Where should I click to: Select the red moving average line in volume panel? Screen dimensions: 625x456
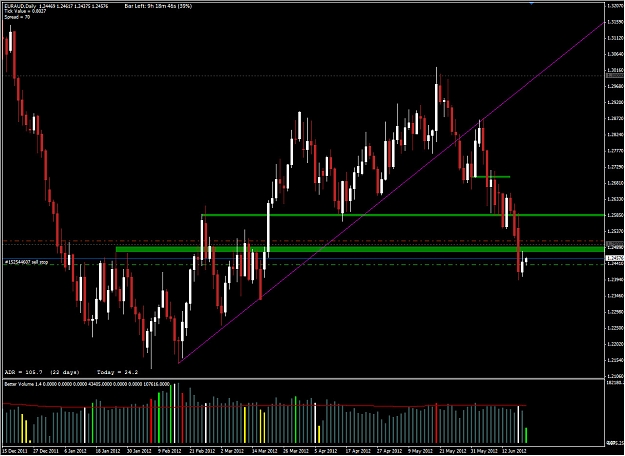click(264, 406)
